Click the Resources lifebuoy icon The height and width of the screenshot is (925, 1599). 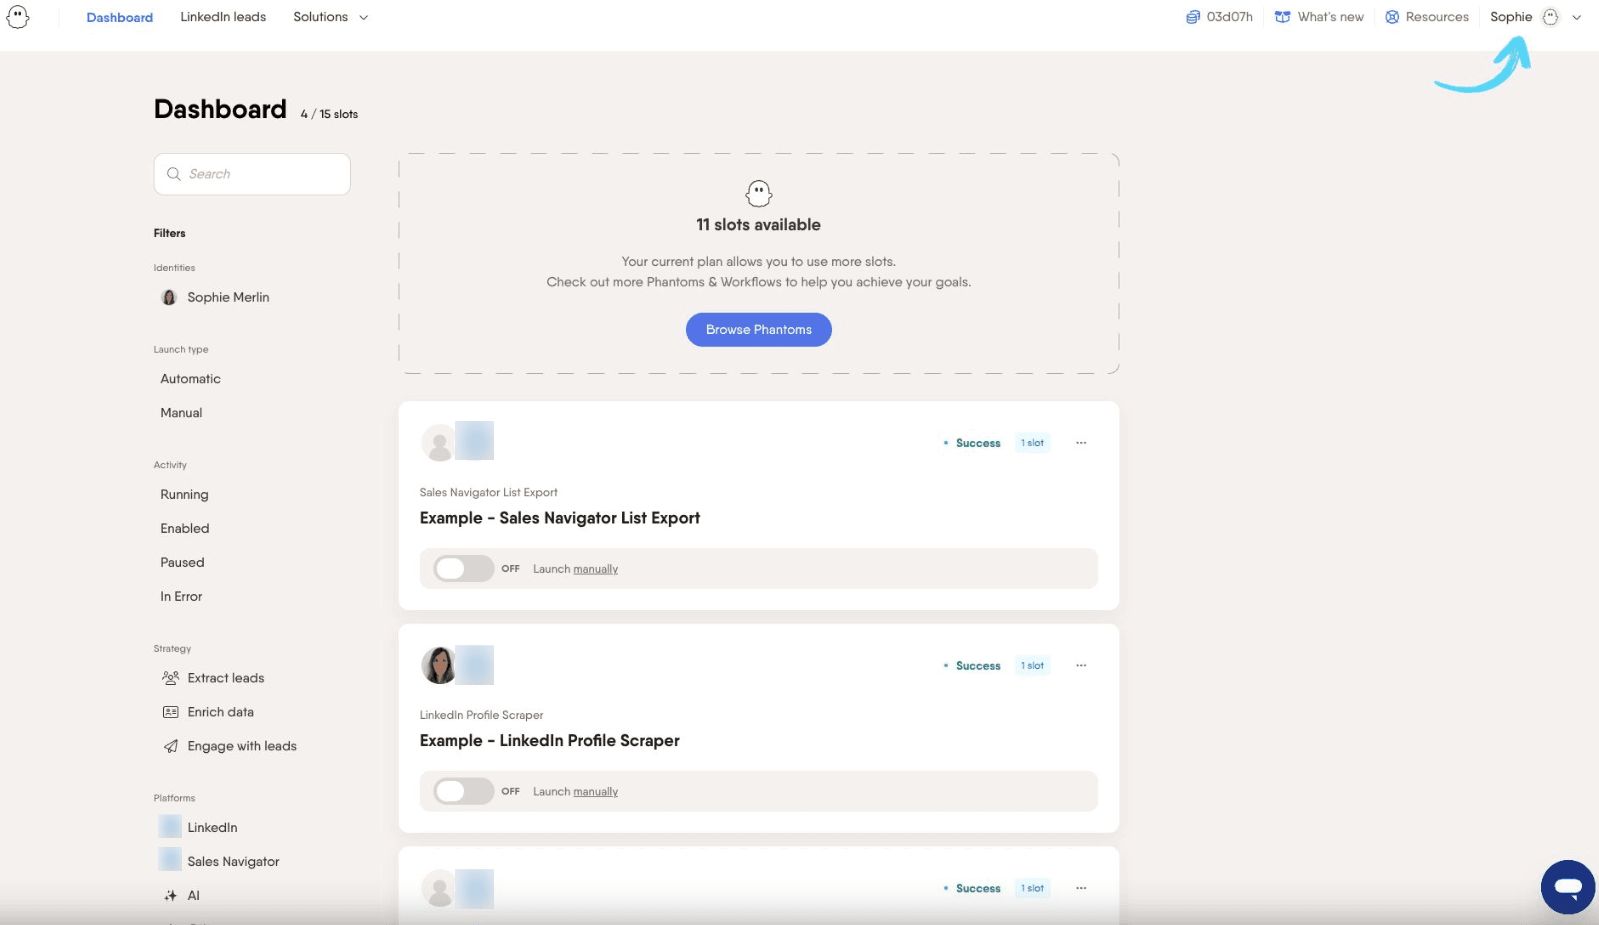coord(1392,17)
